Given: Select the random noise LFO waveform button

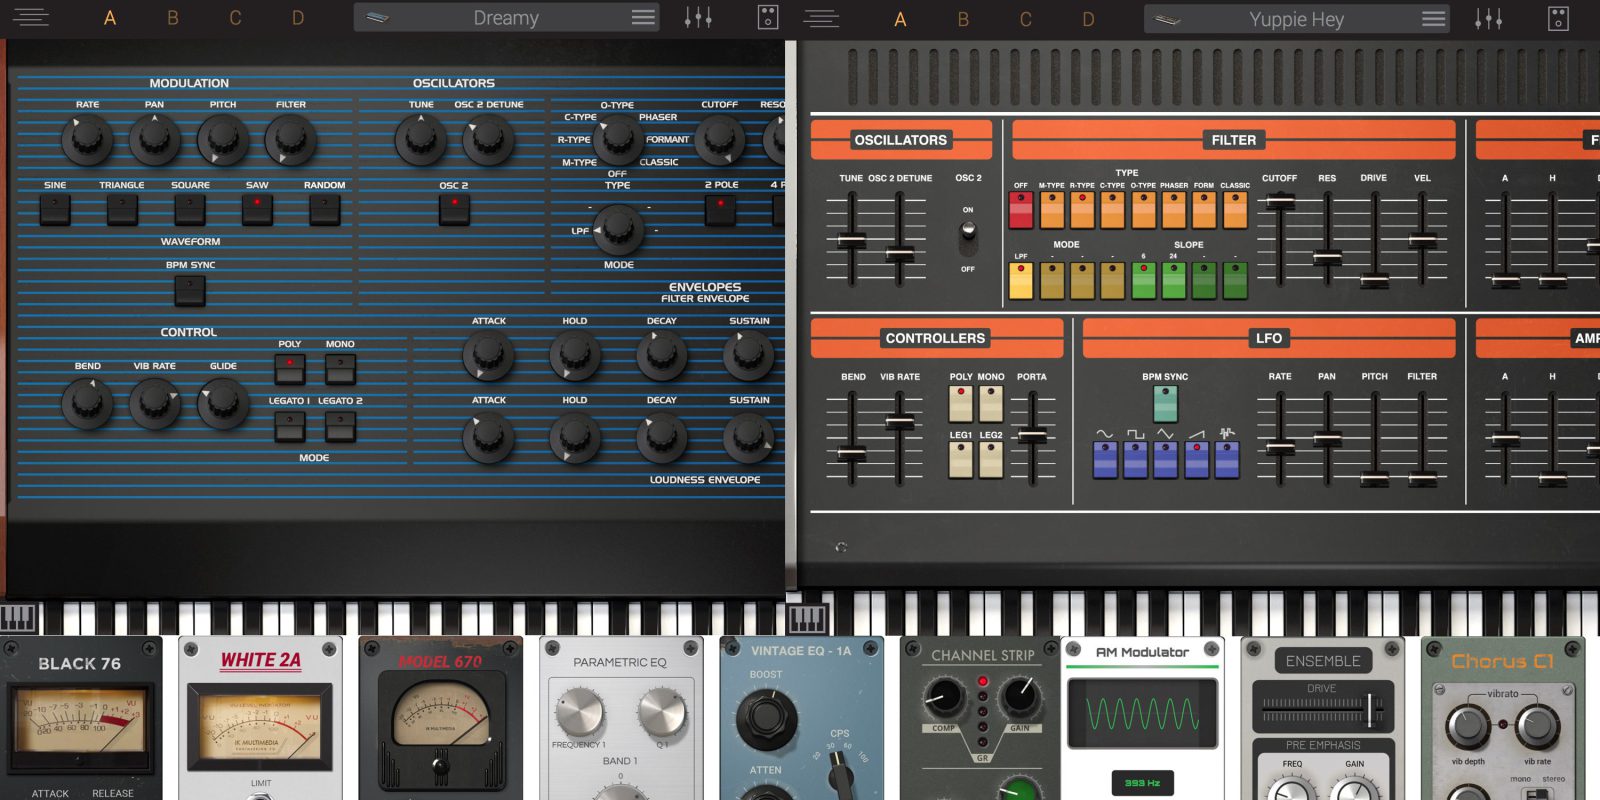Looking at the screenshot, I should pos(1227,458).
